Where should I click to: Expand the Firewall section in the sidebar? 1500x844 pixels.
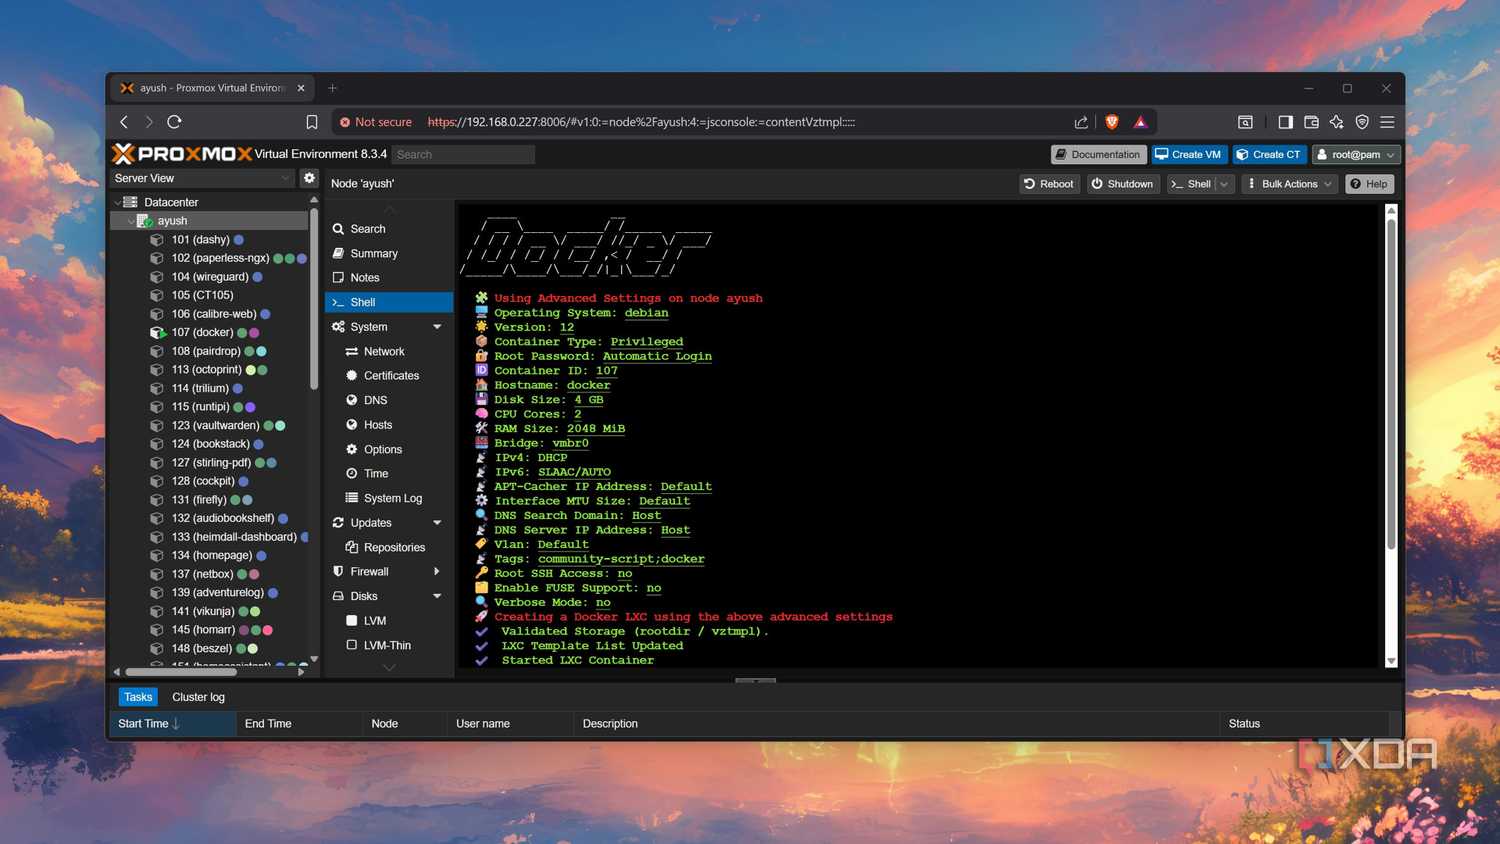[371, 571]
